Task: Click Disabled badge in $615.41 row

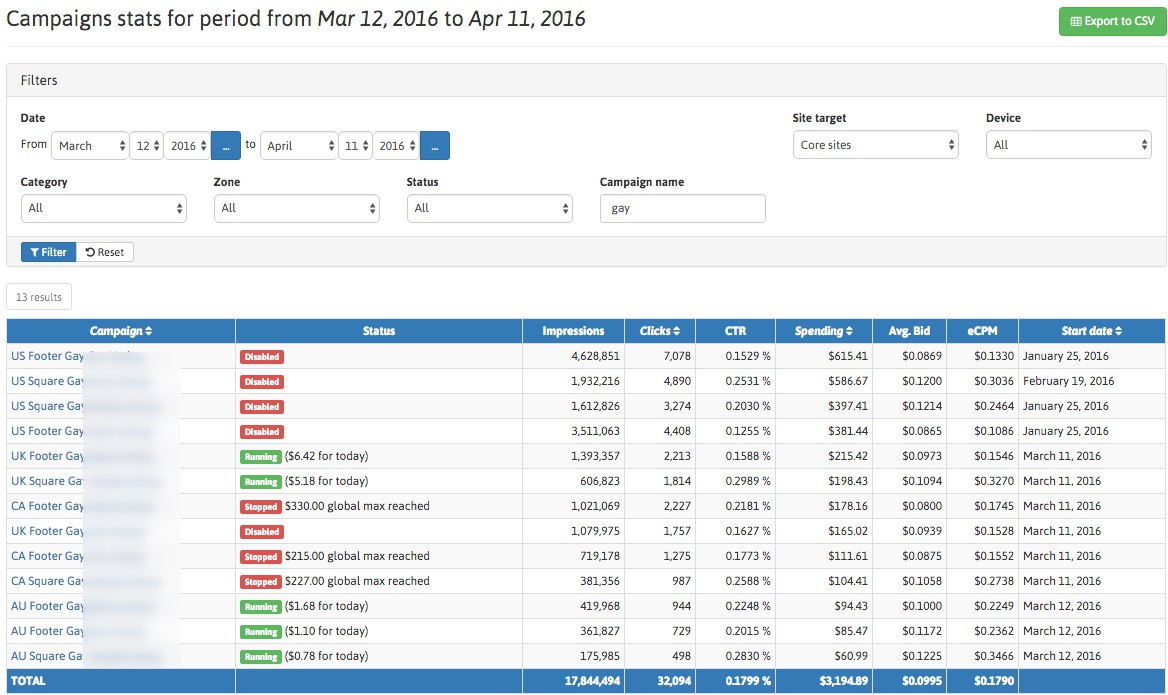Action: coord(261,357)
